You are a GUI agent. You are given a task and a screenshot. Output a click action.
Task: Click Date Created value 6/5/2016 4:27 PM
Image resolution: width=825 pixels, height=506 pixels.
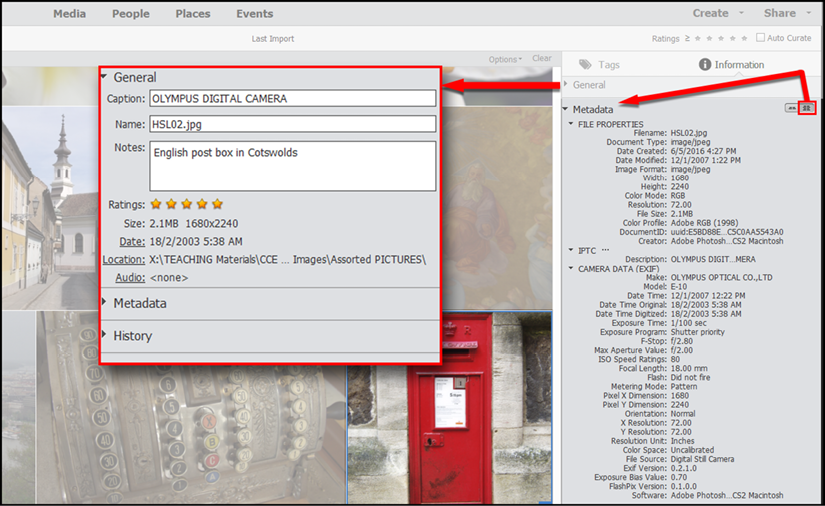tap(703, 151)
